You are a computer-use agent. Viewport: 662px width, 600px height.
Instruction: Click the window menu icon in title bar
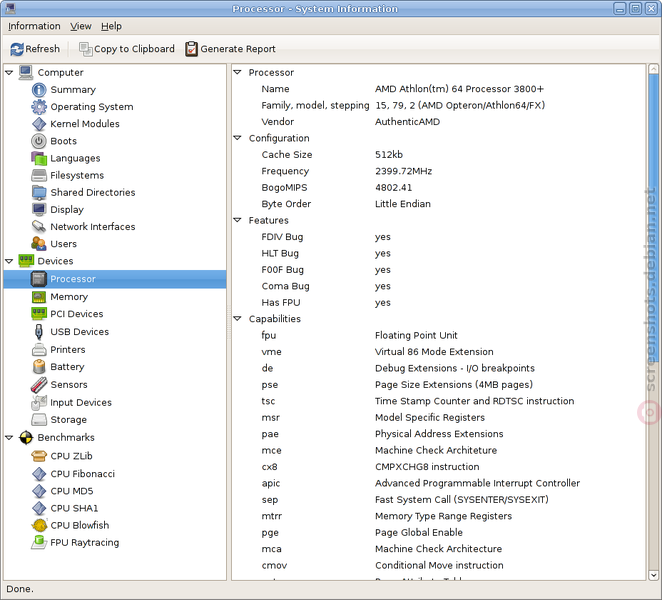[x=10, y=8]
